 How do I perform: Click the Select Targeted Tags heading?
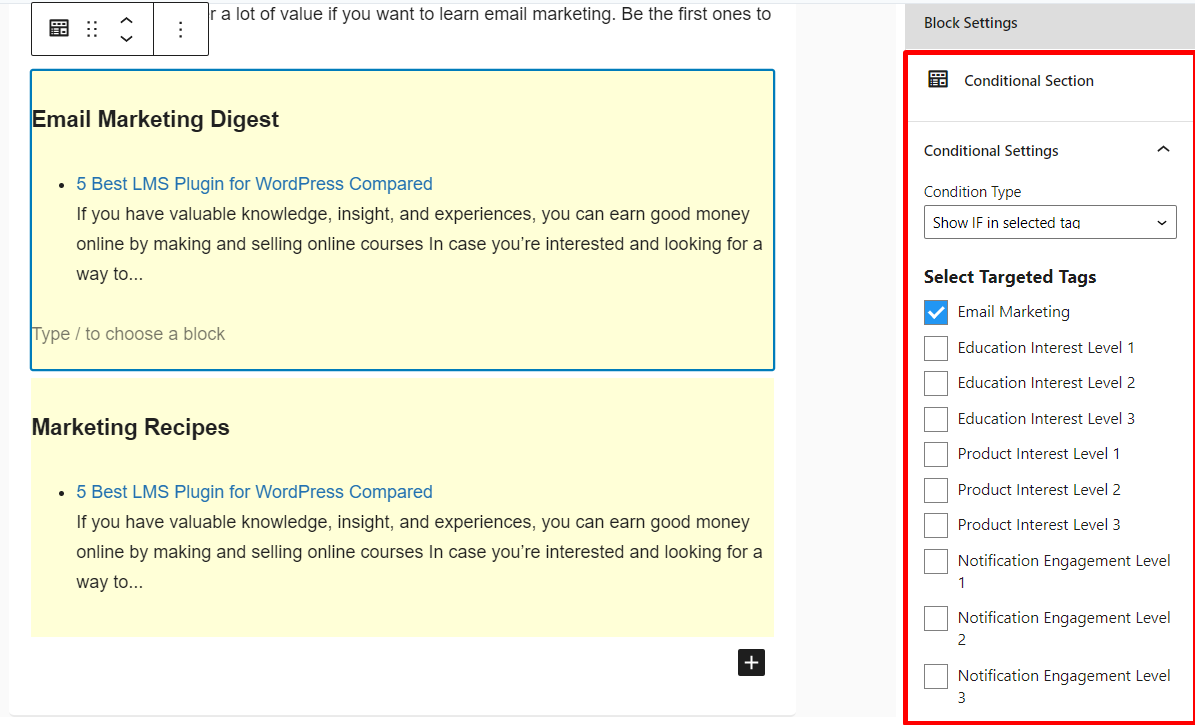[x=1010, y=277]
